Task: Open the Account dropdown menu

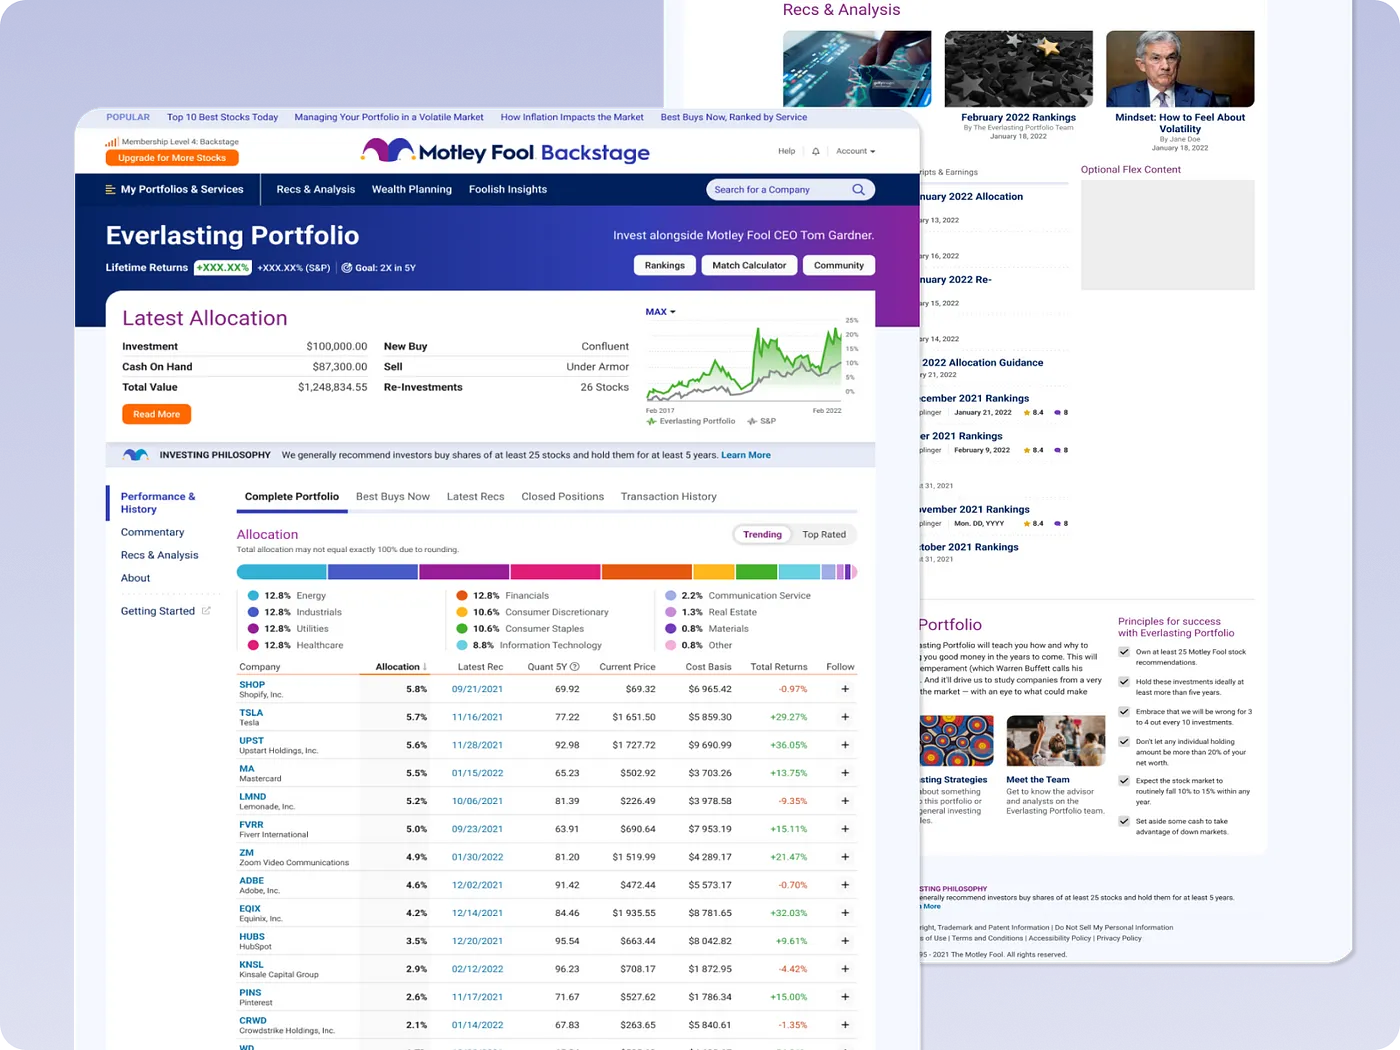Action: click(855, 151)
